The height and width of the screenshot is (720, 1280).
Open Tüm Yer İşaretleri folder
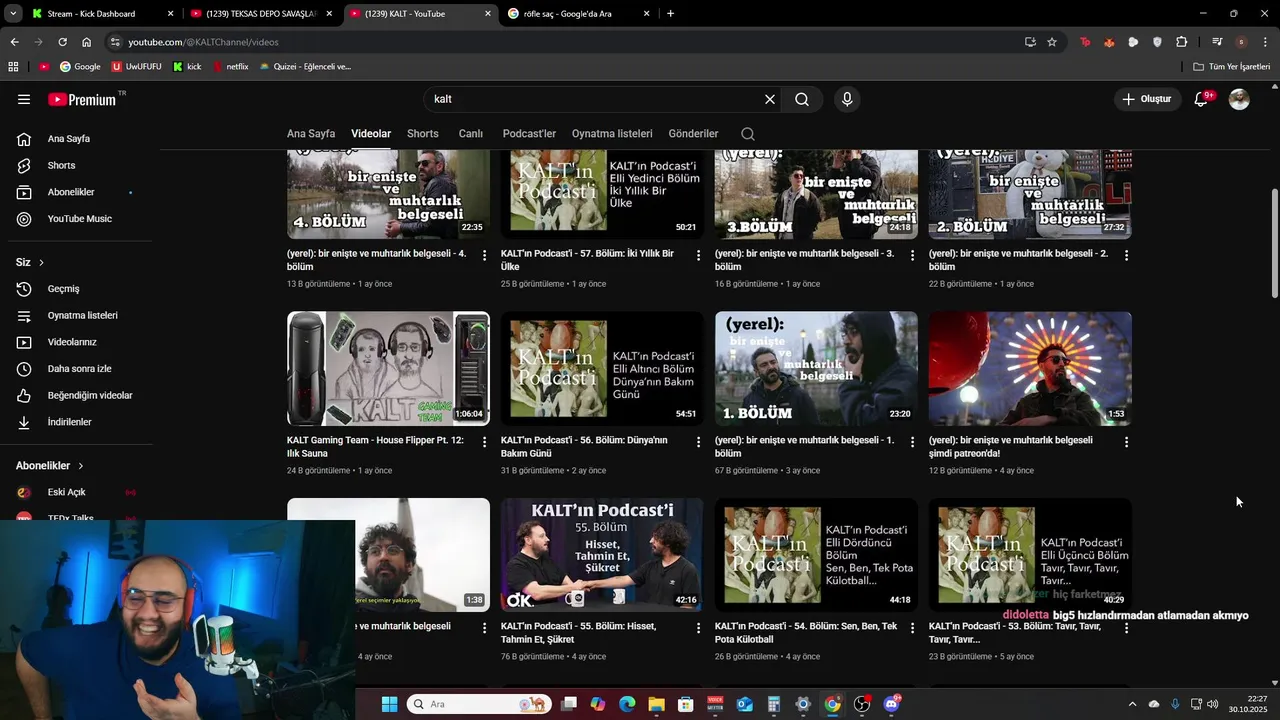(x=1232, y=67)
